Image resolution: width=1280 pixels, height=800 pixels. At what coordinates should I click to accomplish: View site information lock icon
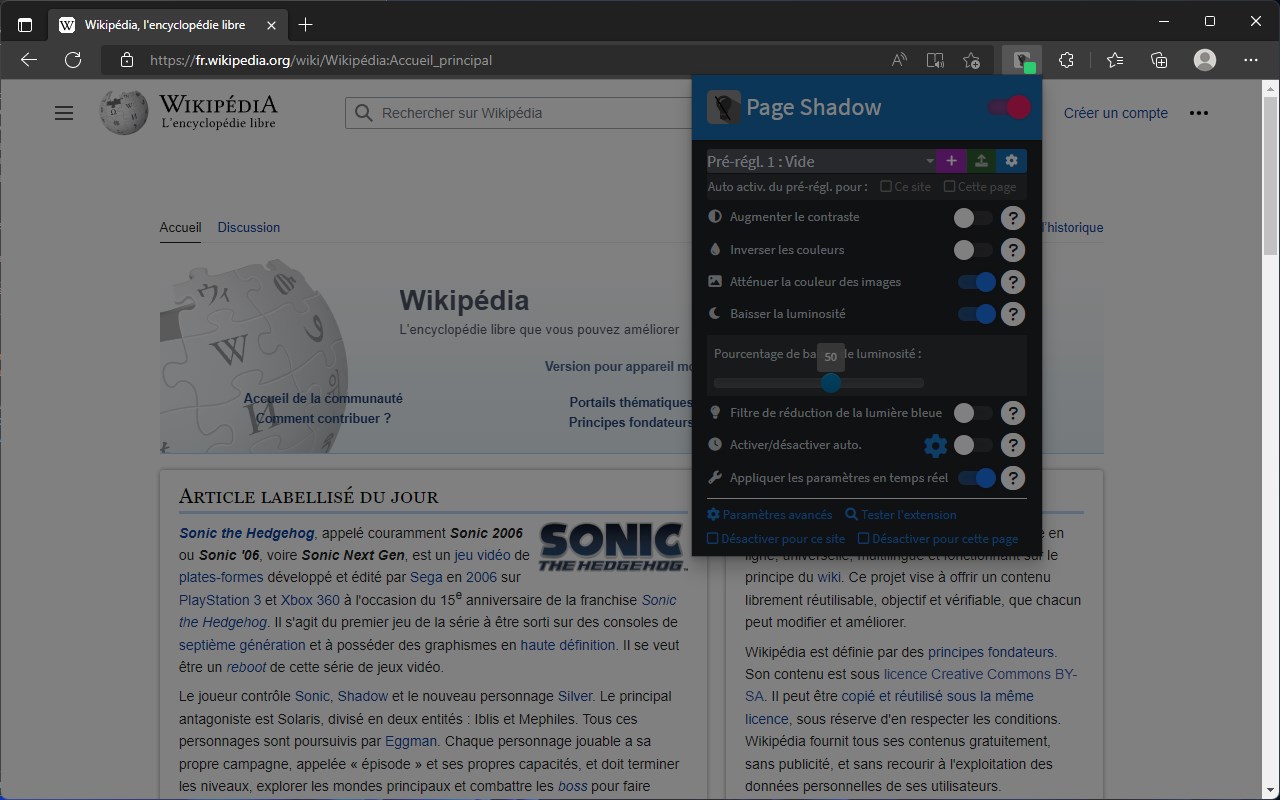pyautogui.click(x=126, y=60)
